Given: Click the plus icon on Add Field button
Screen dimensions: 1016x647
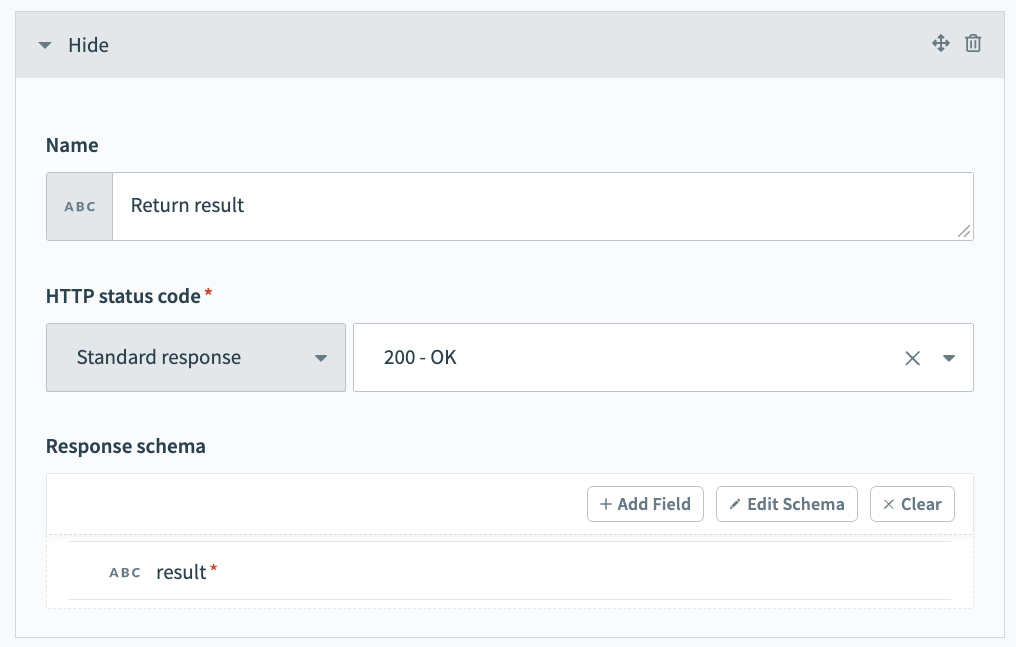Looking at the screenshot, I should [605, 504].
